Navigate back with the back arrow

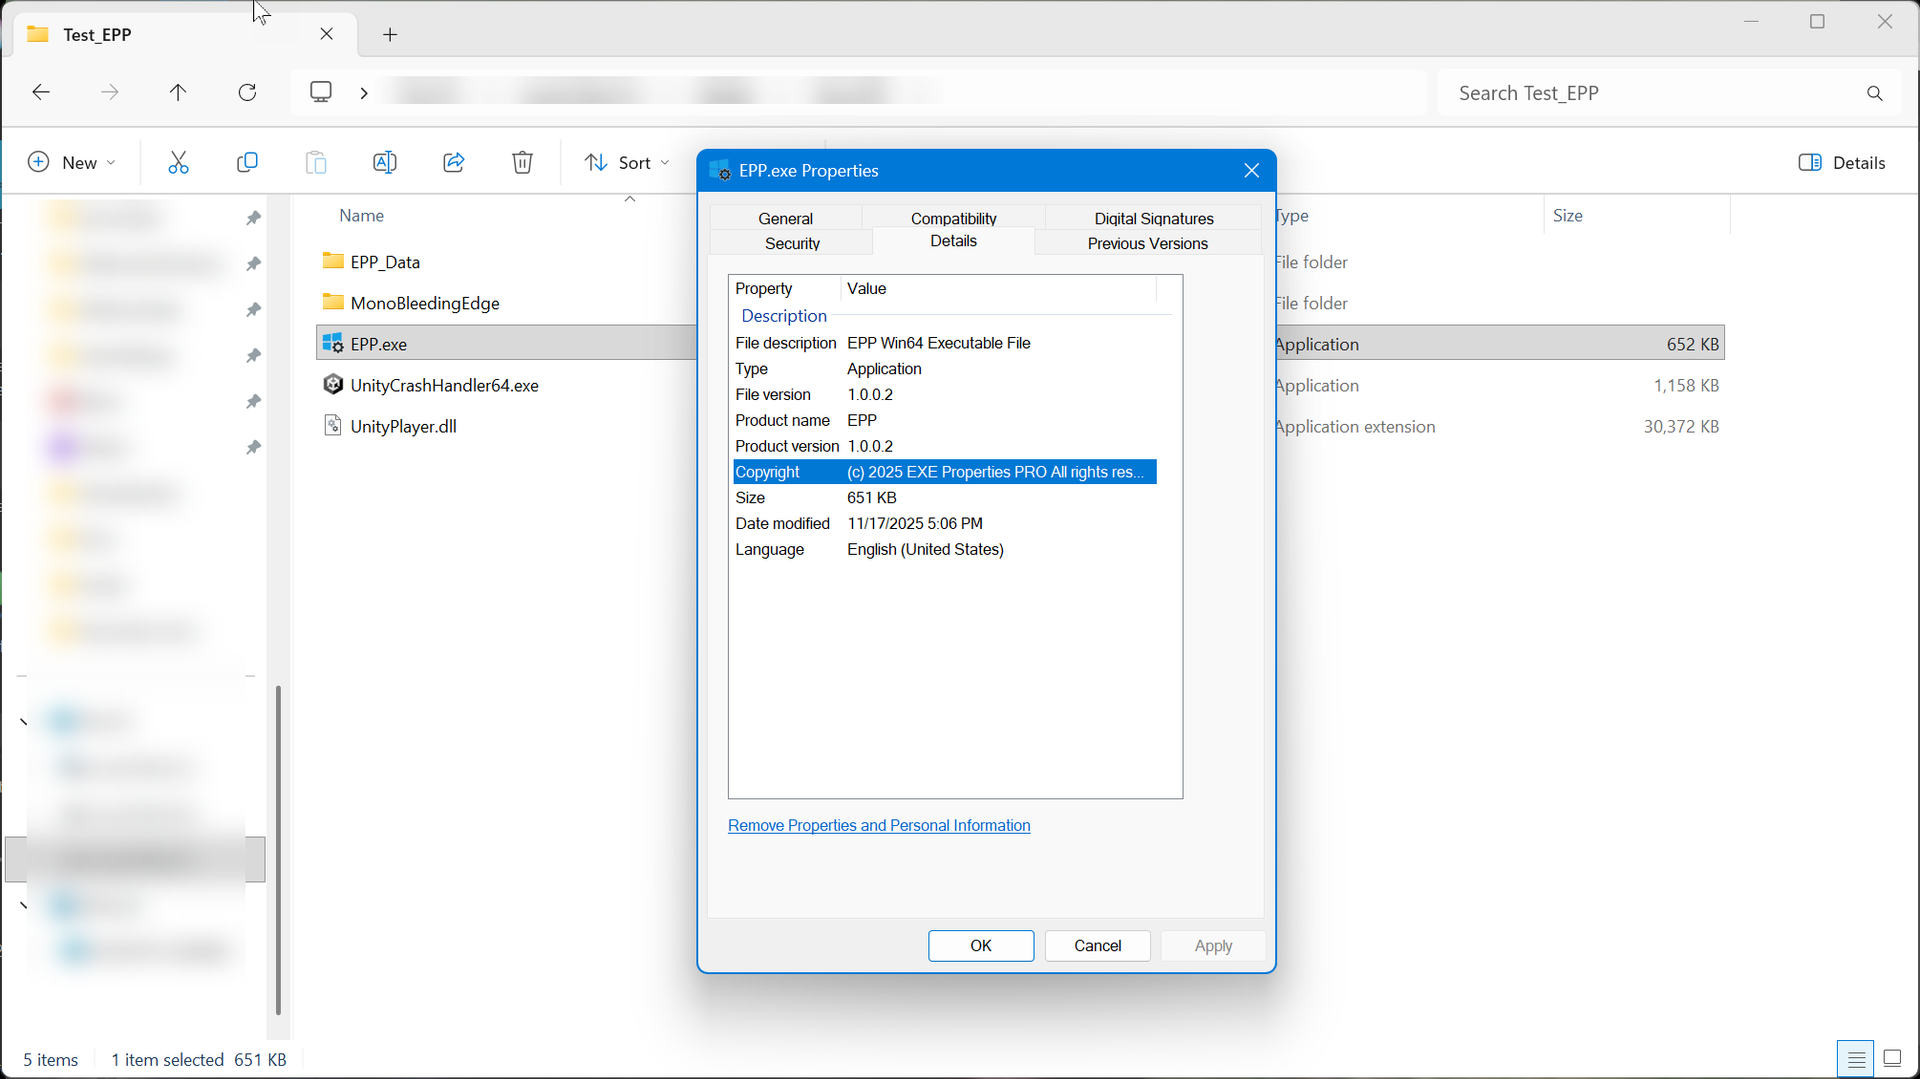(x=41, y=93)
